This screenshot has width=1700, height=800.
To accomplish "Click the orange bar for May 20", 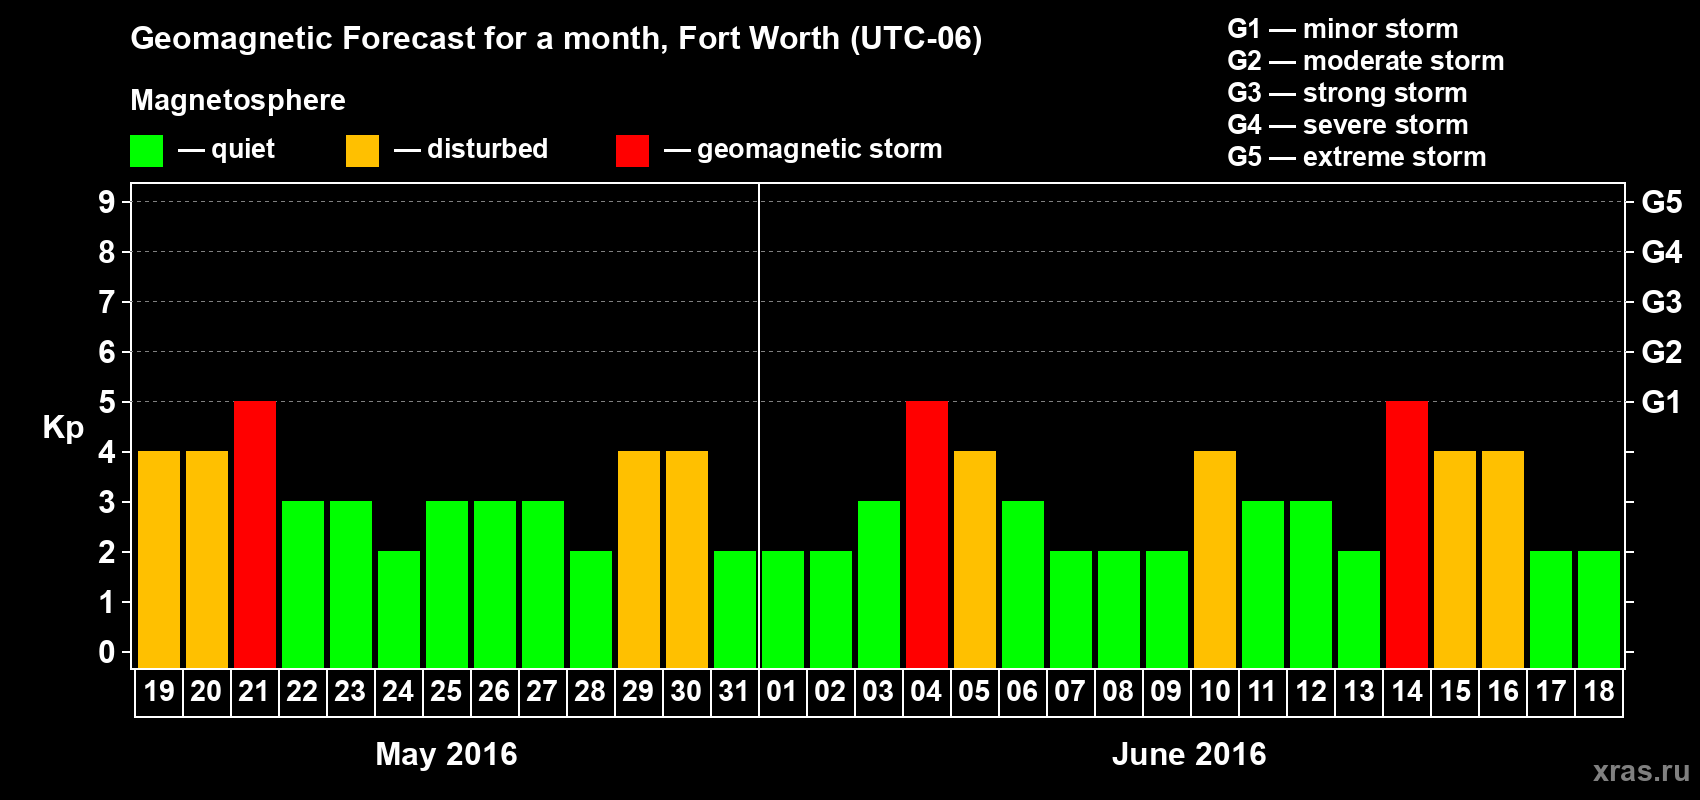I will (207, 560).
